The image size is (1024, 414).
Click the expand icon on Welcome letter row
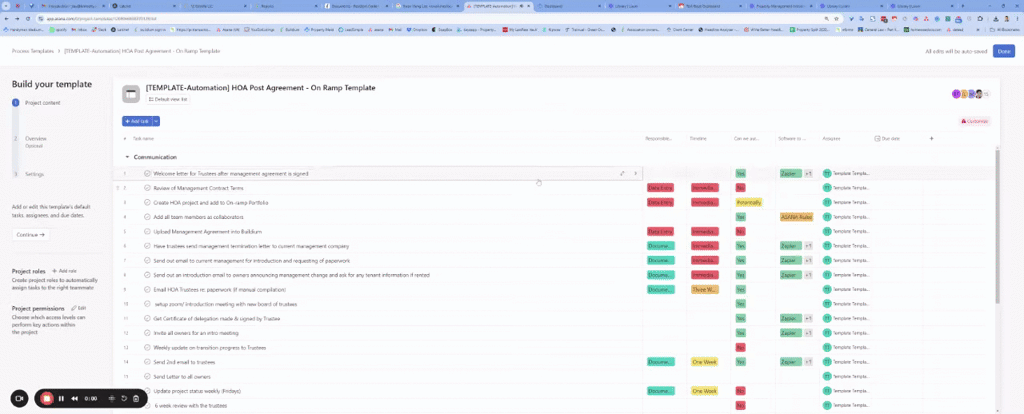(622, 174)
